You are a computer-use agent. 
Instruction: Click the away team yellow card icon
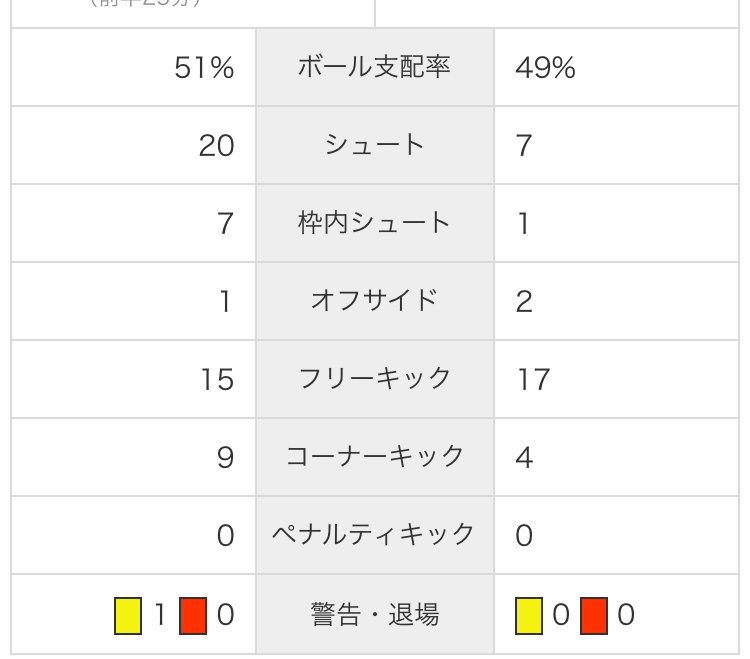click(529, 615)
